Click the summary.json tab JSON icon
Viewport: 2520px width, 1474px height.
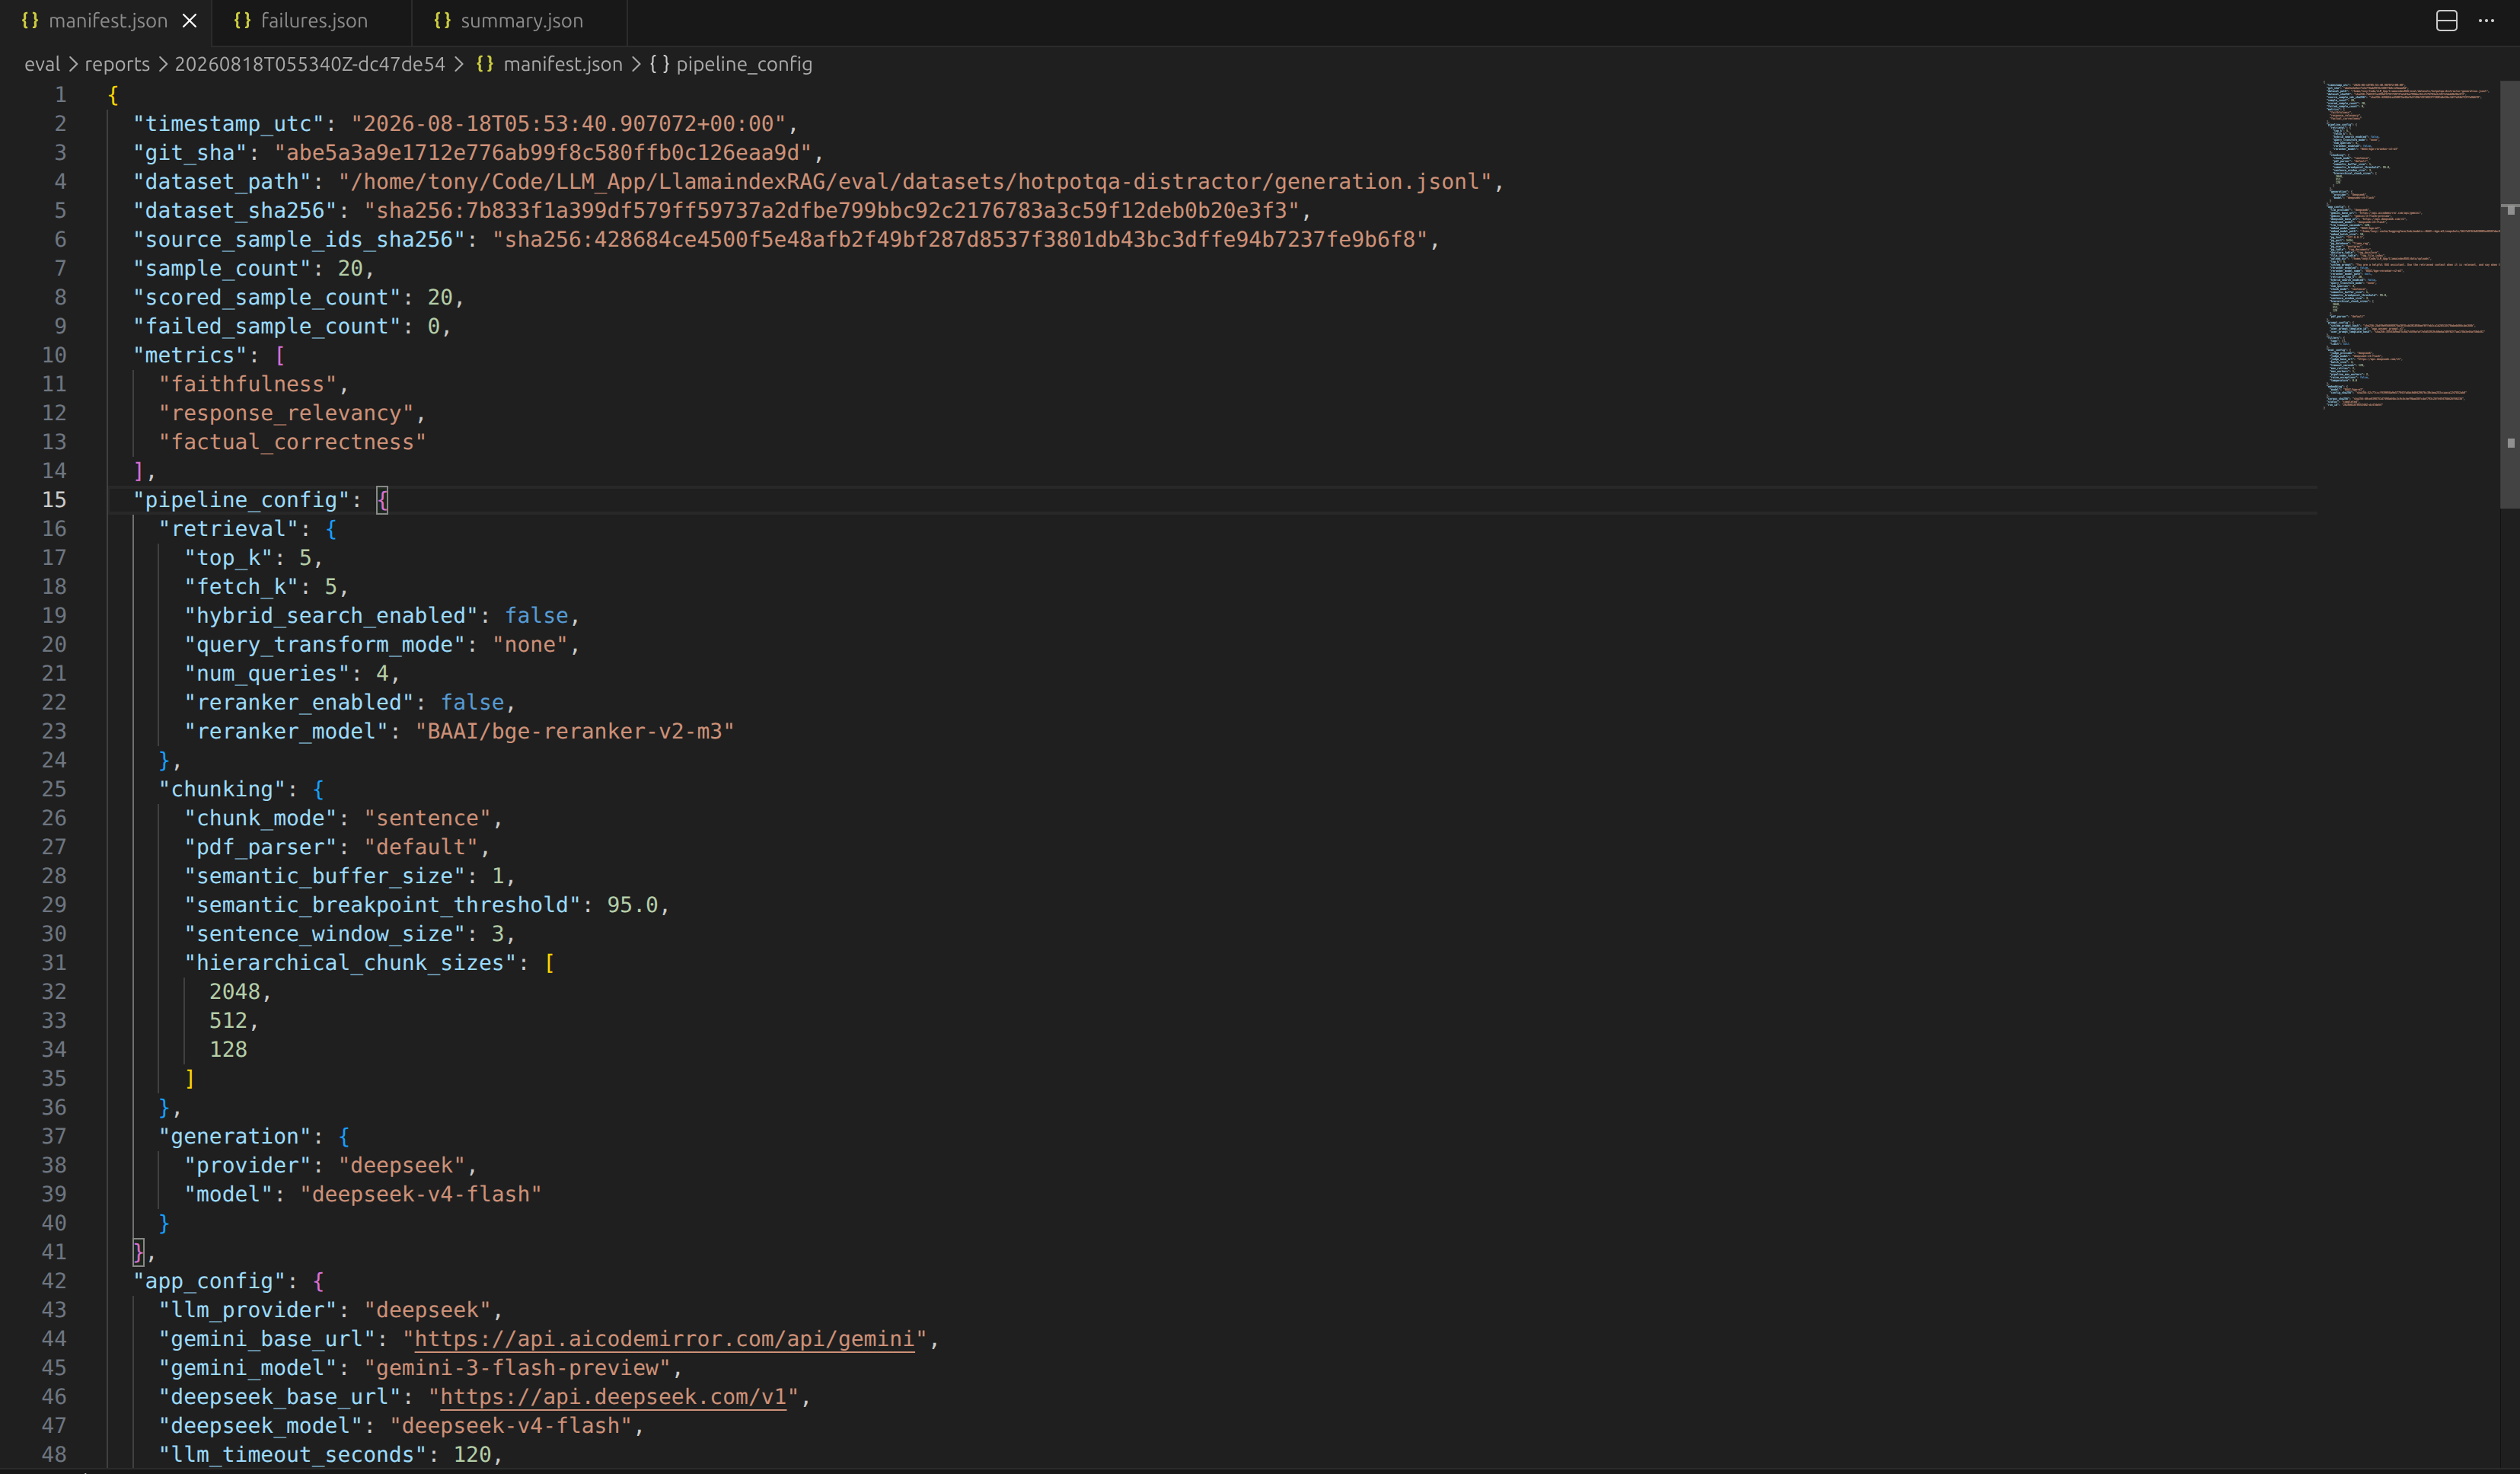click(442, 21)
